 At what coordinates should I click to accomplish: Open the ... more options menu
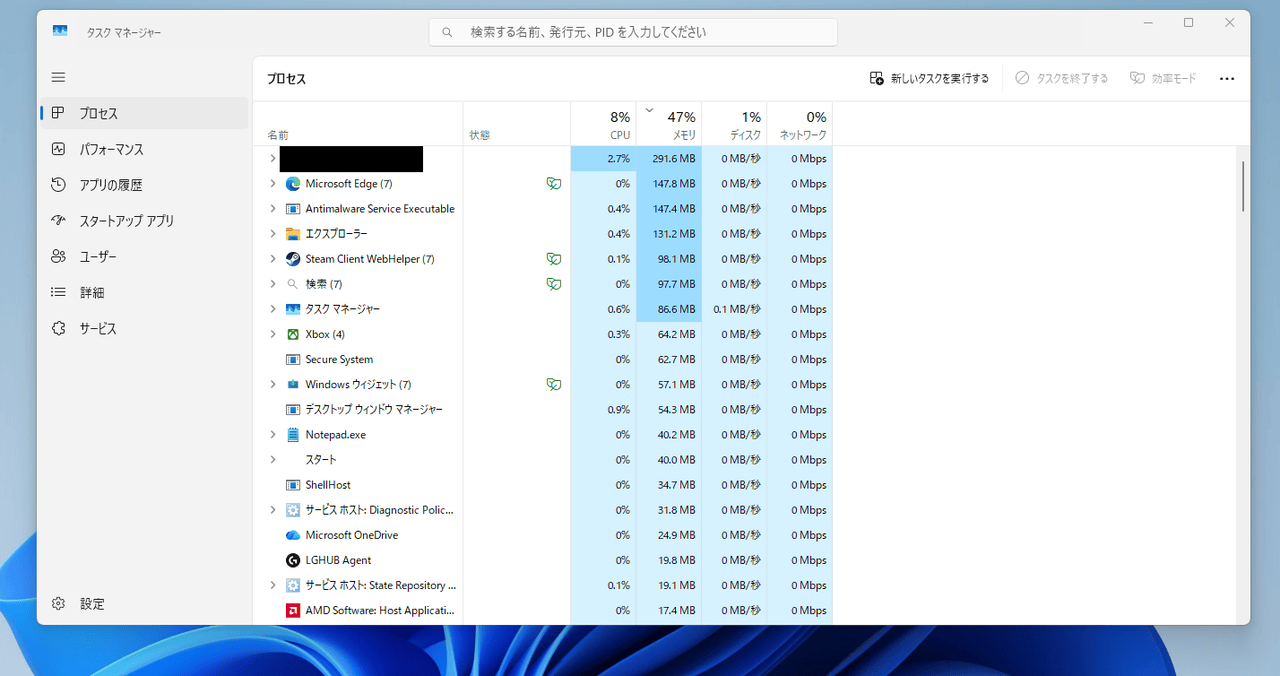[1227, 77]
